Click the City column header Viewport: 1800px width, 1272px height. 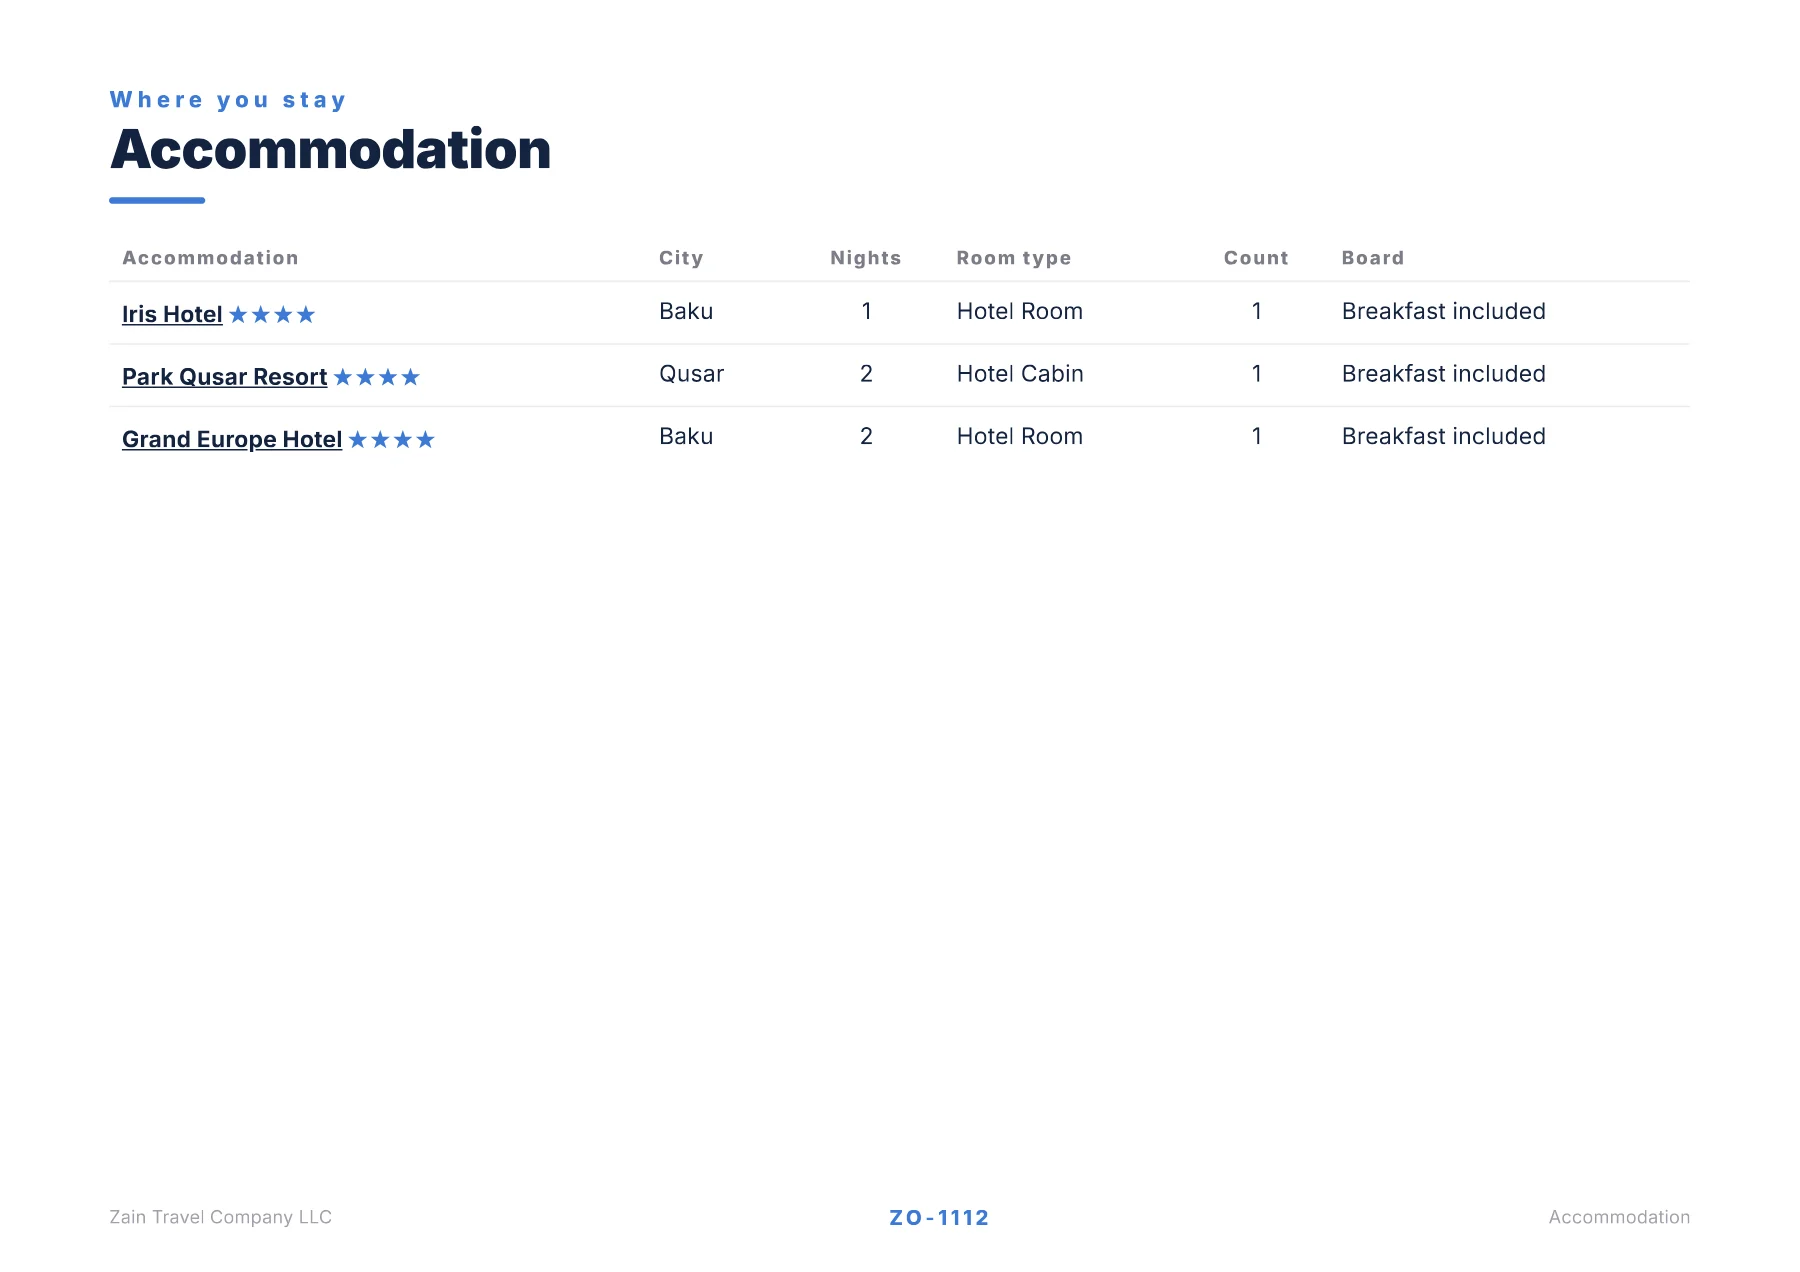click(x=681, y=258)
